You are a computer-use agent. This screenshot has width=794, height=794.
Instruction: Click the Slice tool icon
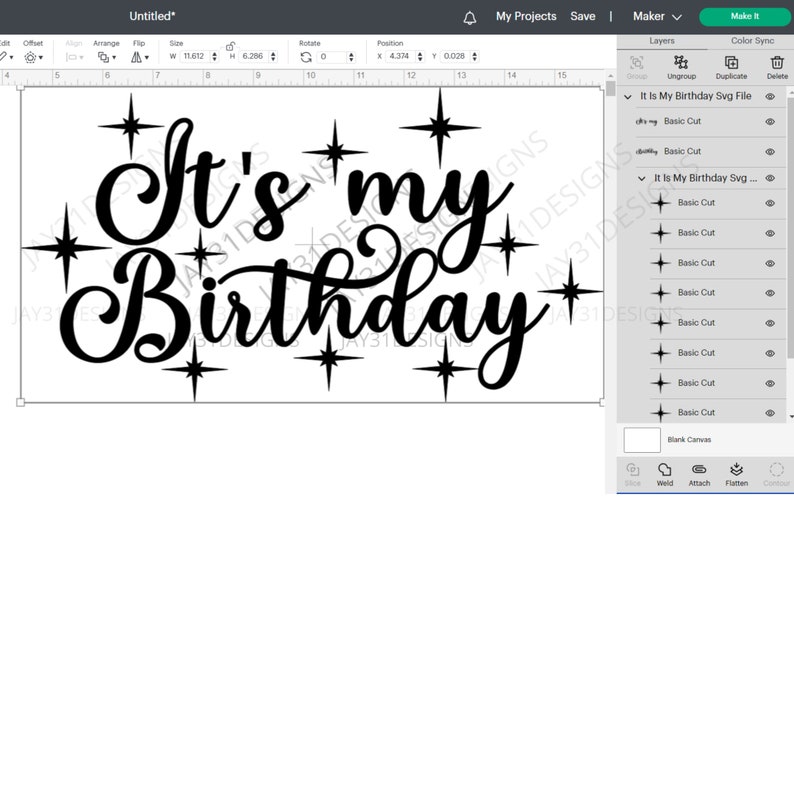click(632, 469)
